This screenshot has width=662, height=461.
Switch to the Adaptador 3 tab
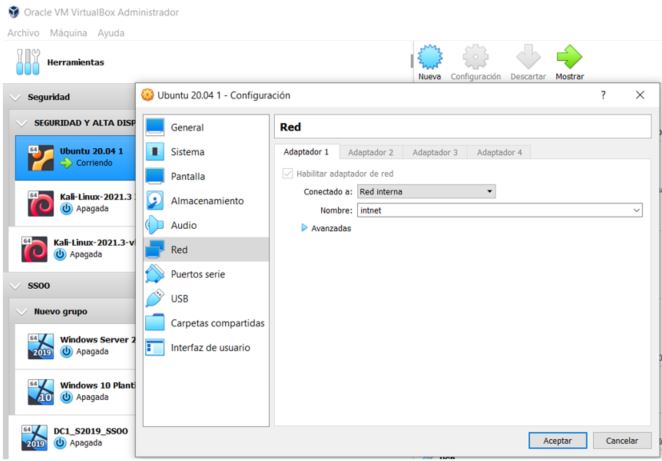tap(435, 152)
